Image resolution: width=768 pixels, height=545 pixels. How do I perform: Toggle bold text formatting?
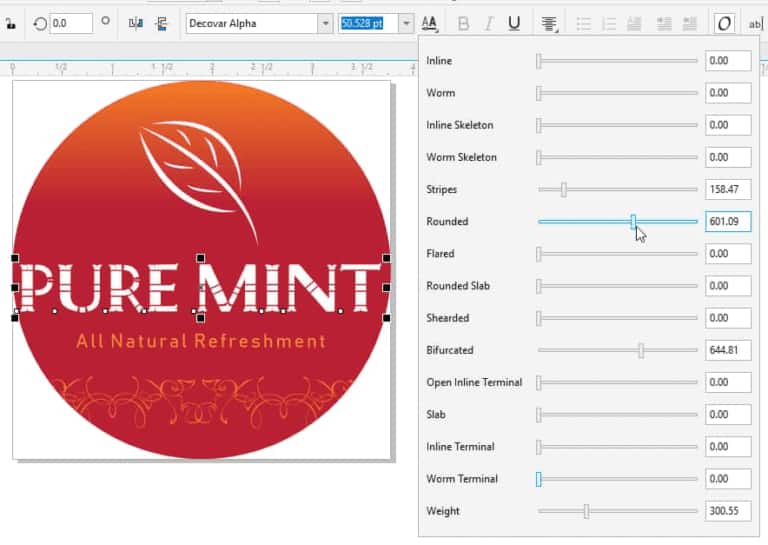pyautogui.click(x=462, y=24)
